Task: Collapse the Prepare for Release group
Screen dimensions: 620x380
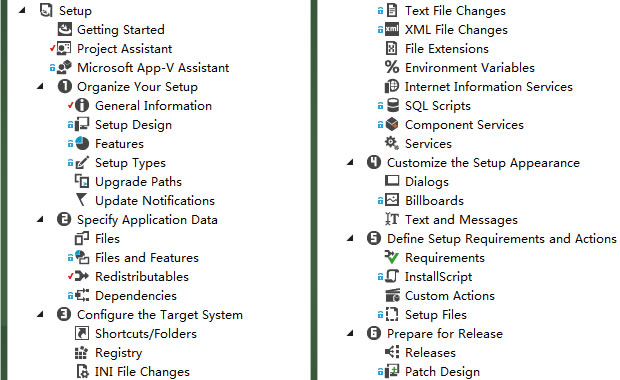Action: coord(350,333)
